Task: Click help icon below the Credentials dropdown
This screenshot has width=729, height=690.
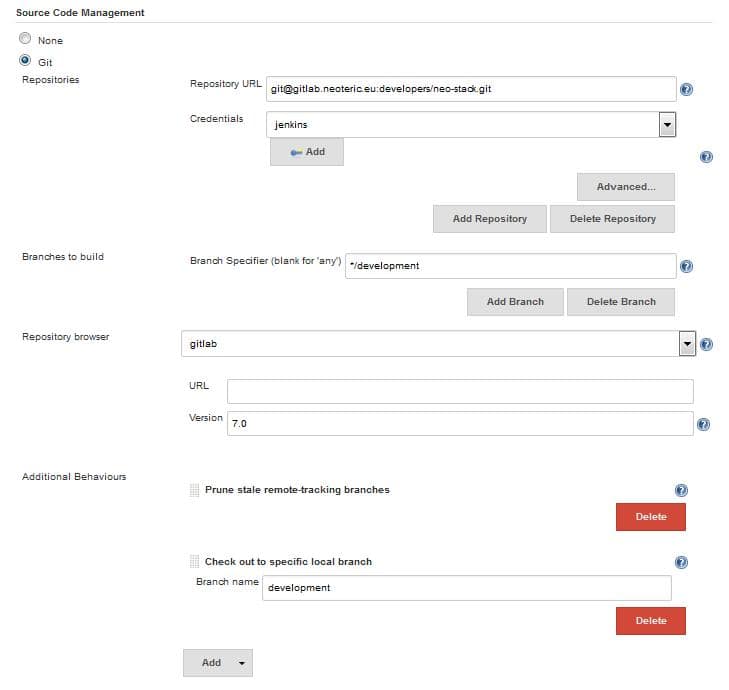Action: pos(706,157)
